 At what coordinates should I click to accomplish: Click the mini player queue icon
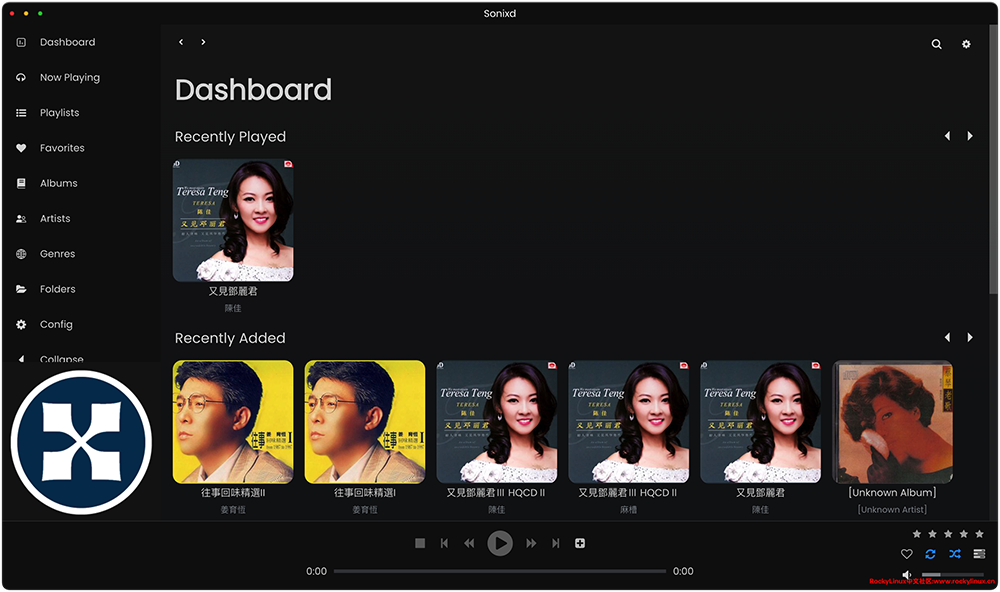click(x=979, y=554)
